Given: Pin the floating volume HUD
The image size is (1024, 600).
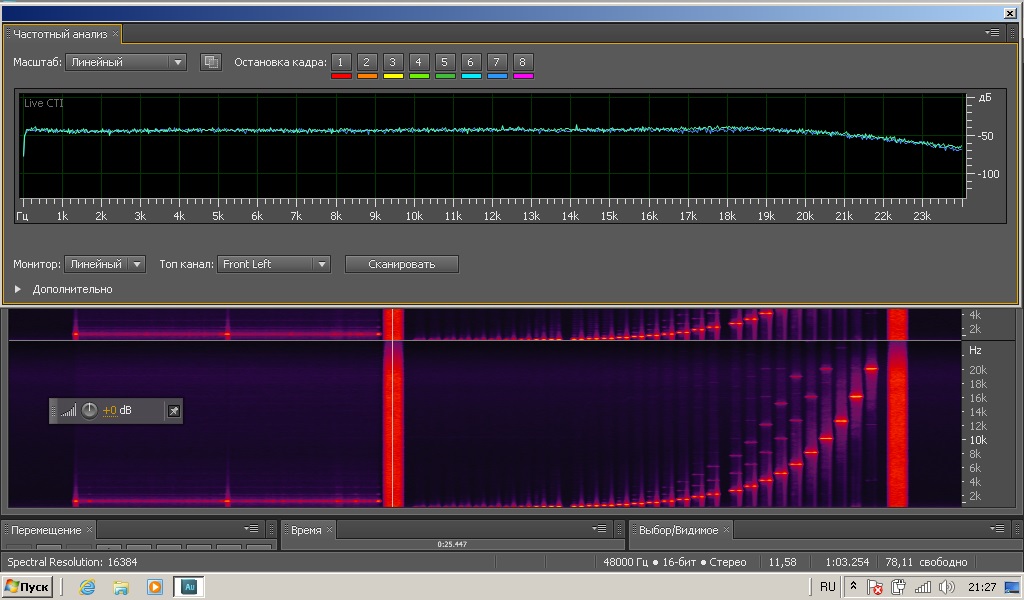Looking at the screenshot, I should click(173, 410).
